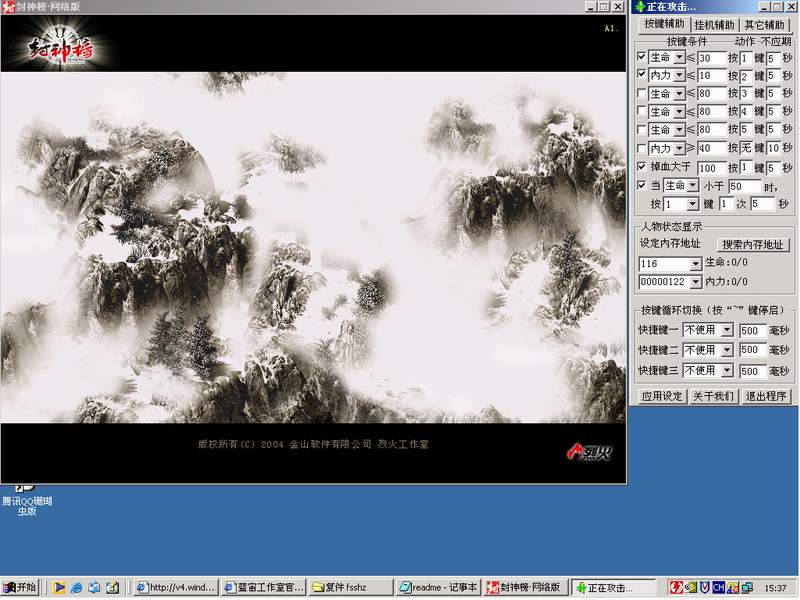
Task: Open the 复件 fsshz folder taskbar button
Action: coord(352,588)
